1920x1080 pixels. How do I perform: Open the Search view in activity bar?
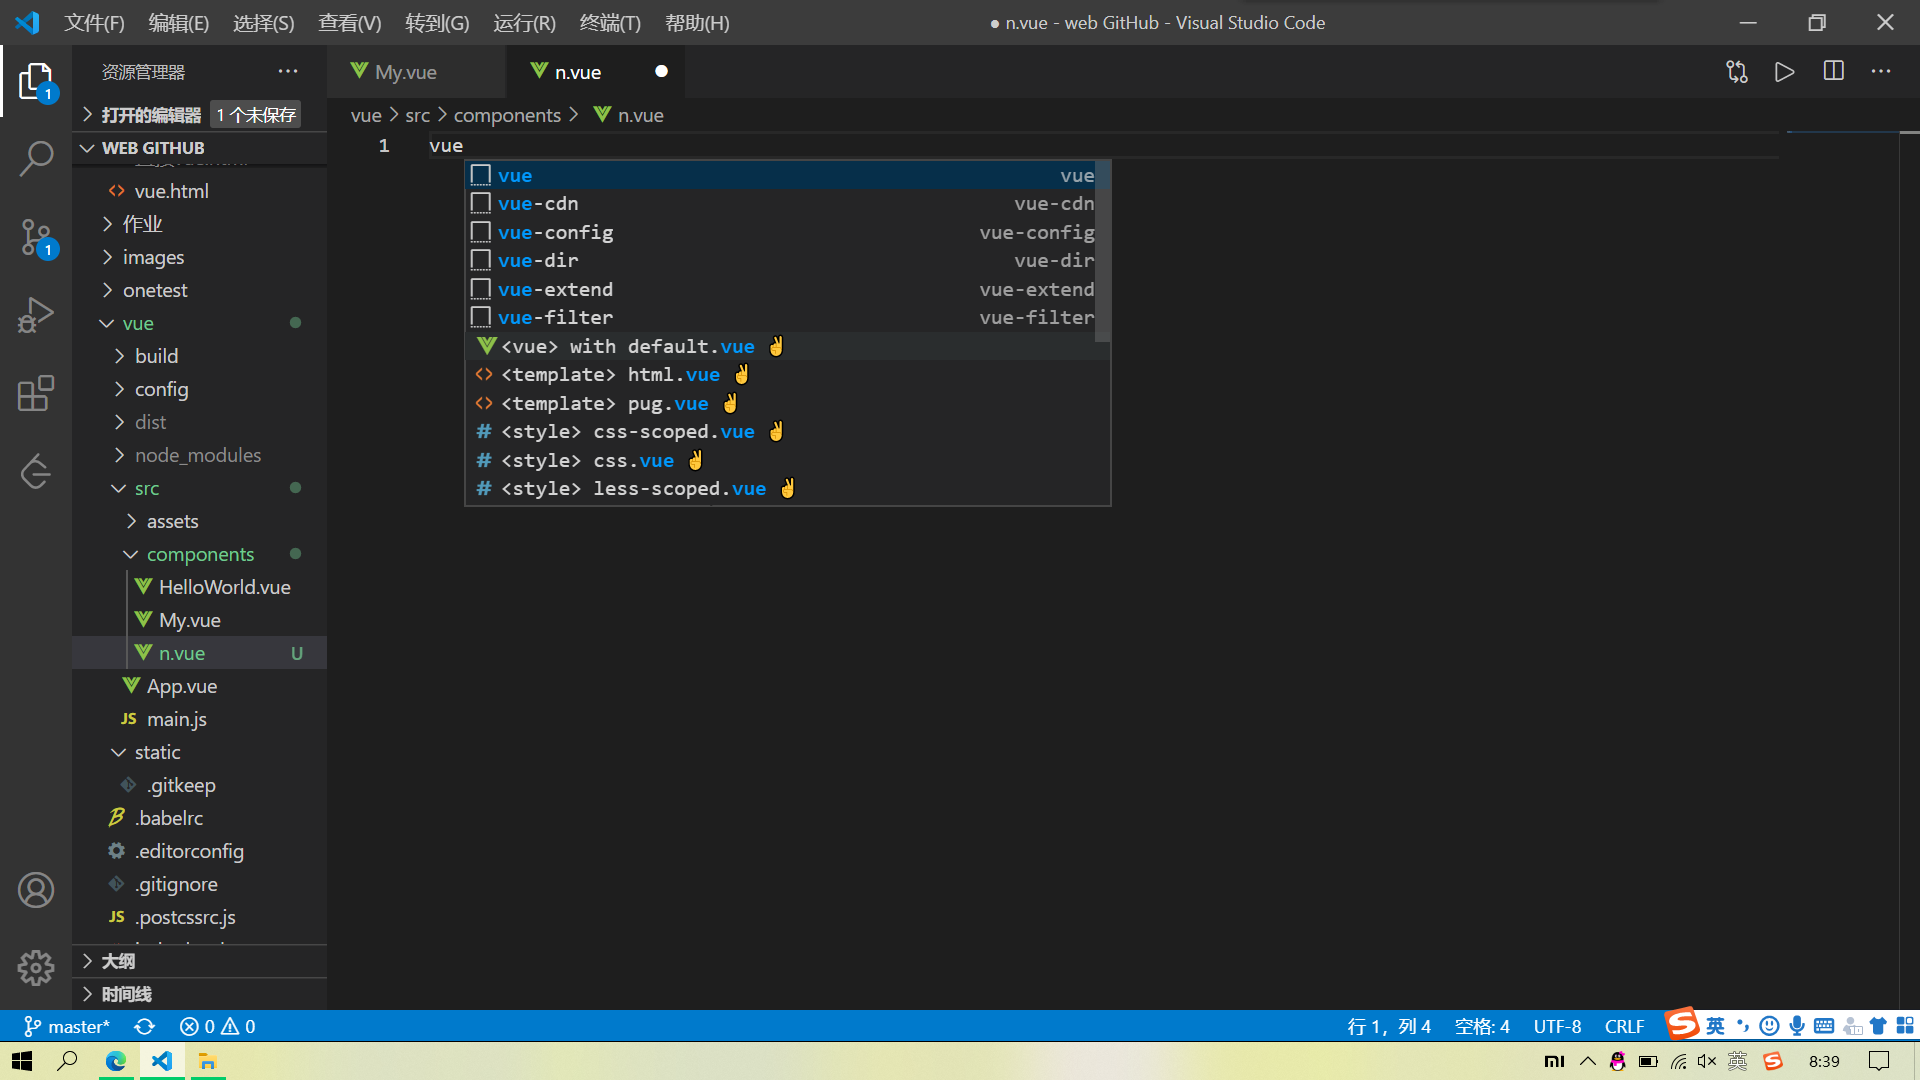click(36, 158)
